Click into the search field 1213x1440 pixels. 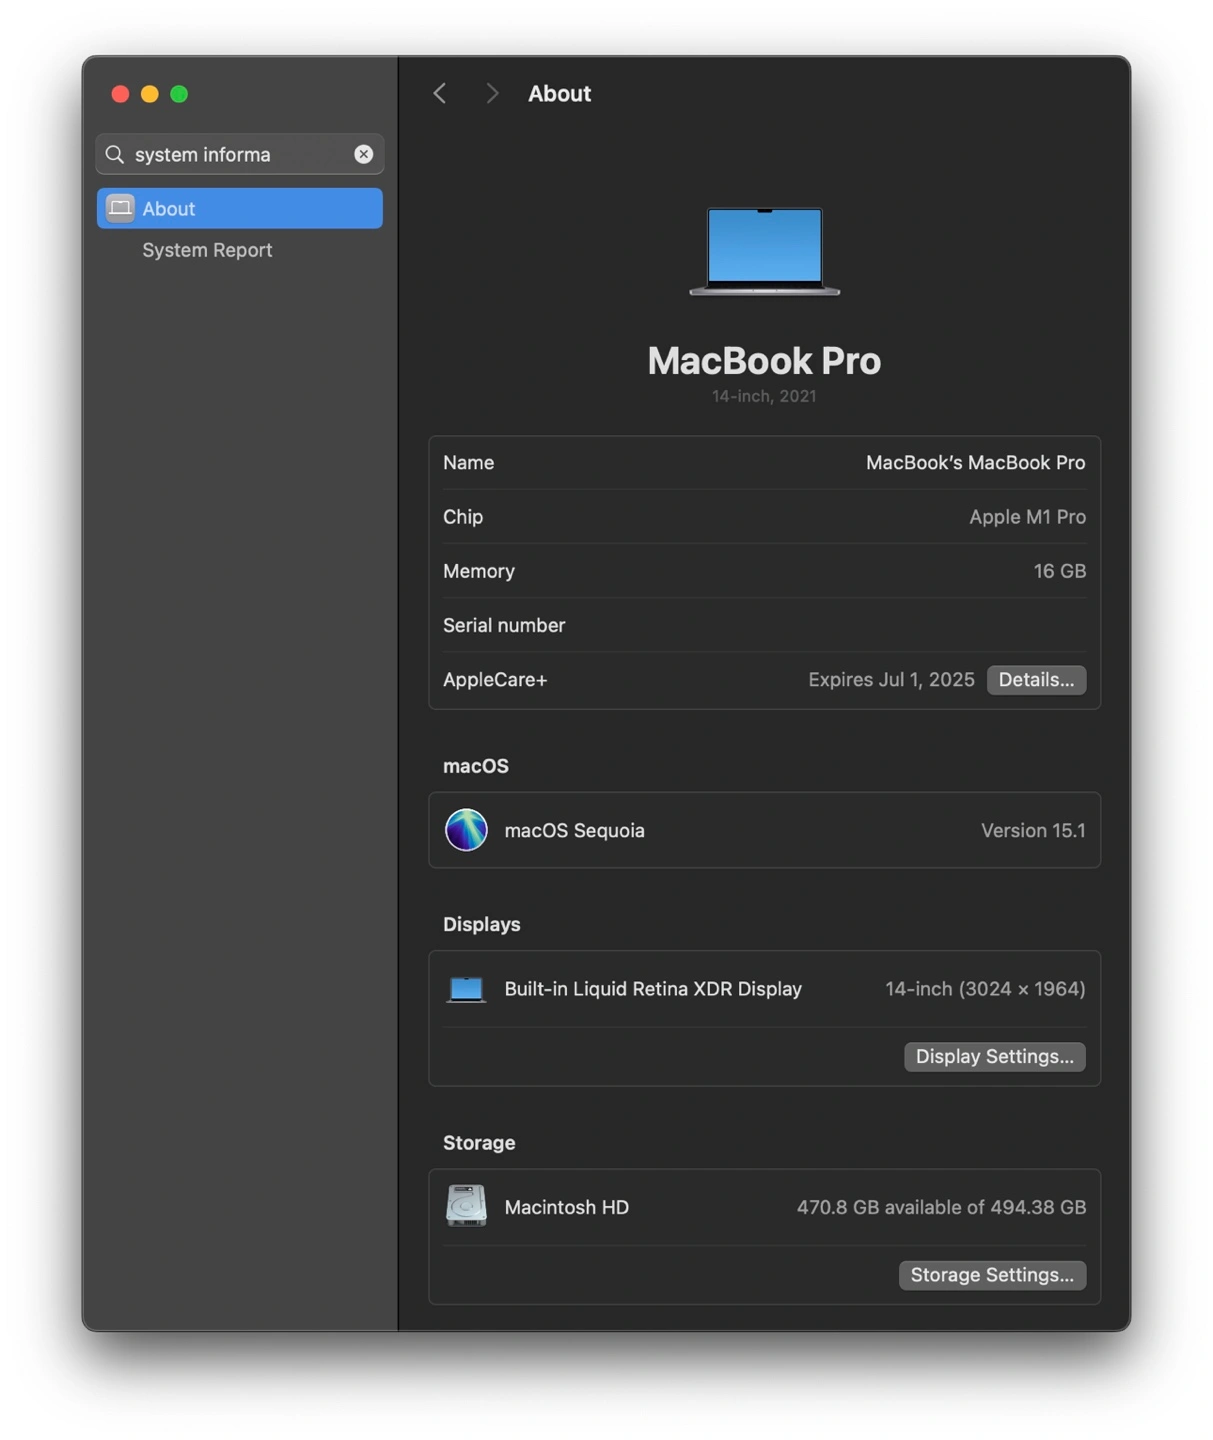pos(240,154)
